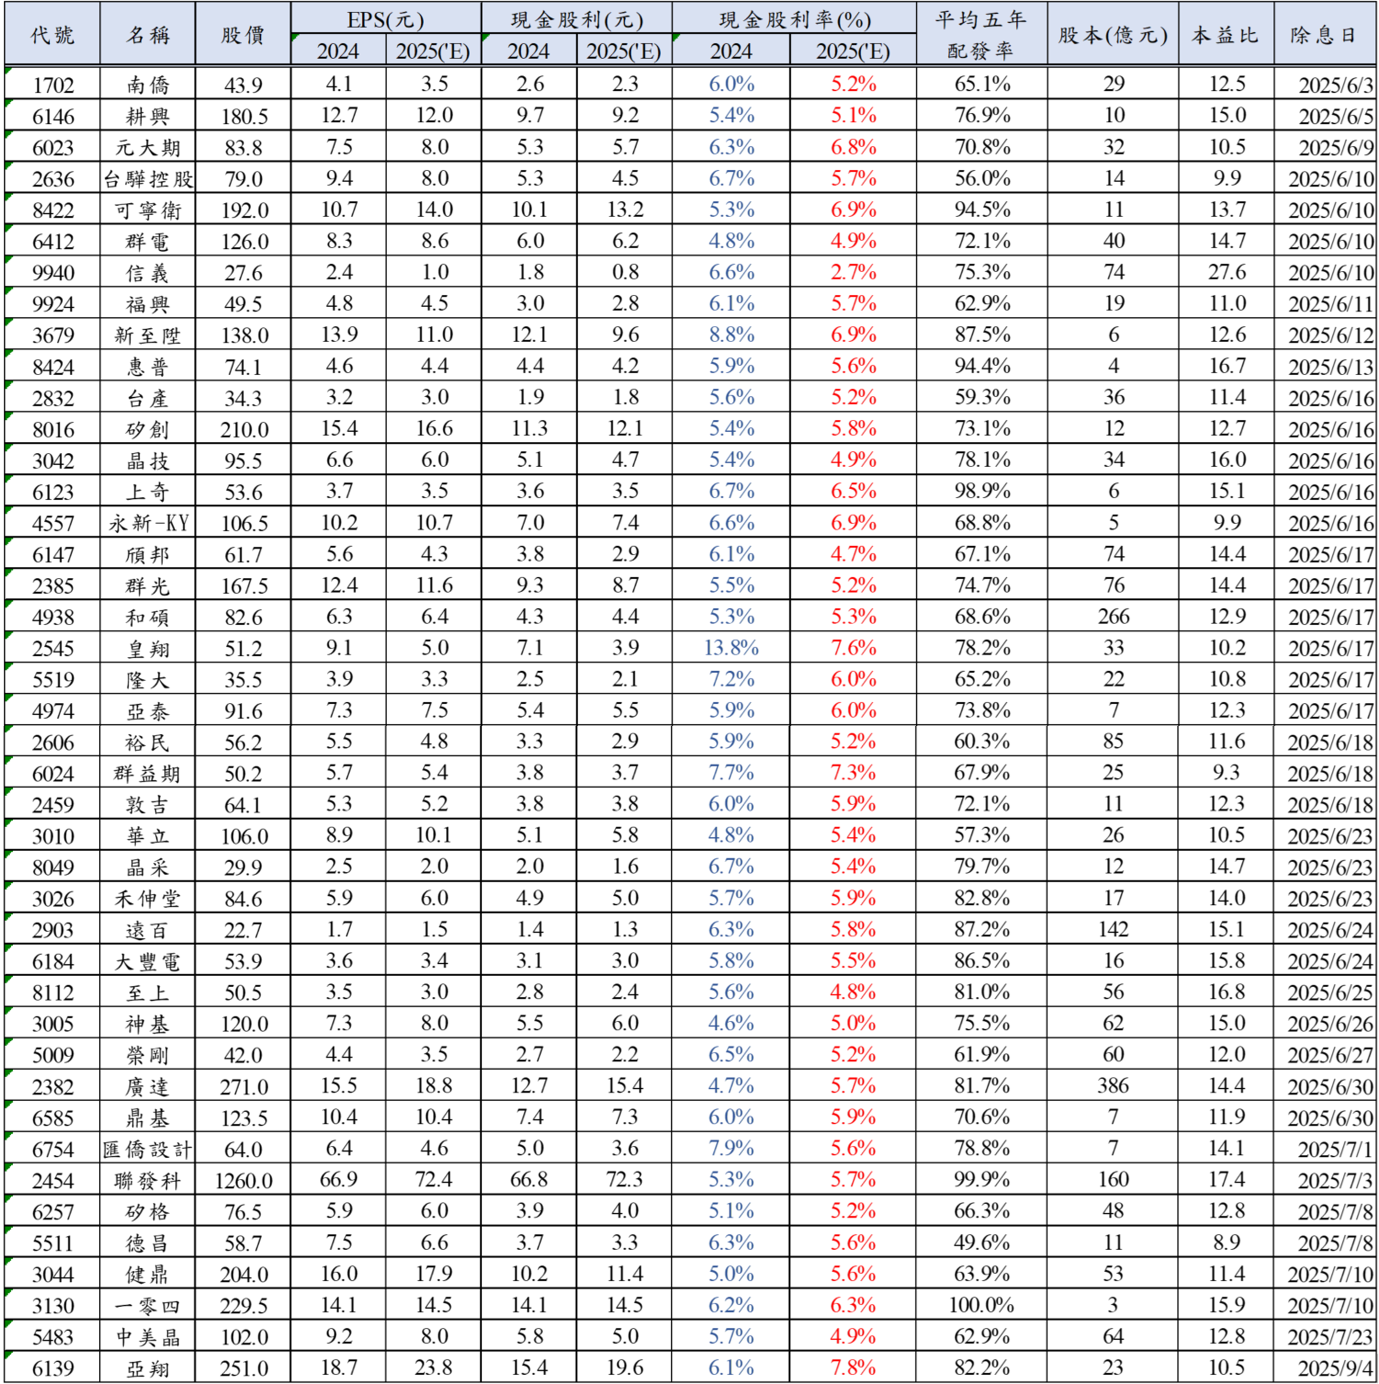Click the name cell 群電
1379x1384 pixels.
(148, 241)
